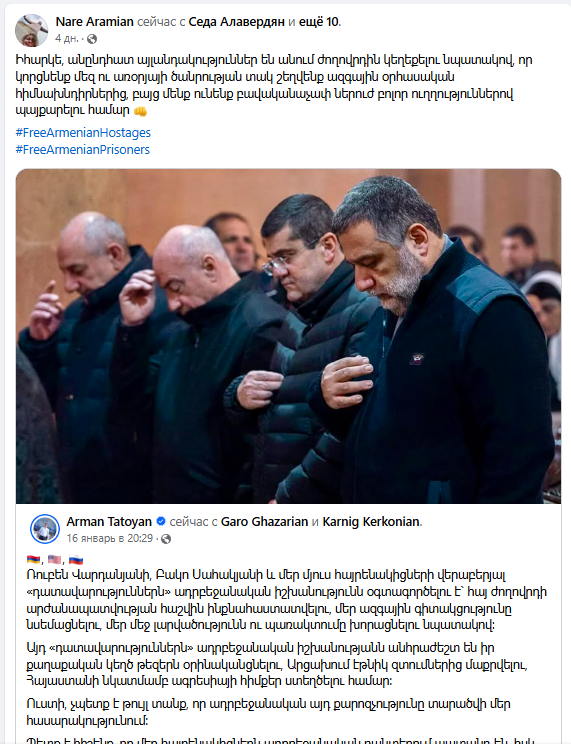Click the Russian flag emoji in shared post
The height and width of the screenshot is (744, 571).
coord(76,560)
